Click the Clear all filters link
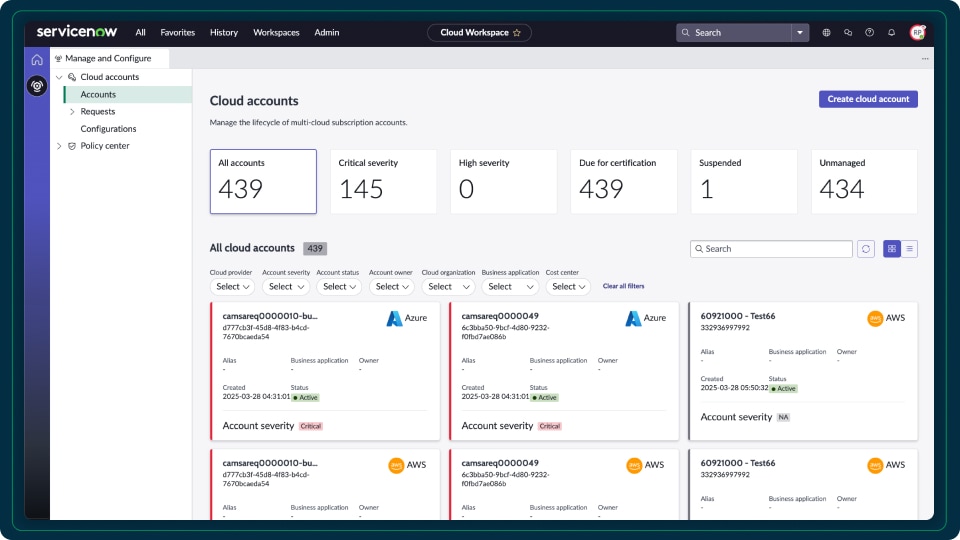Viewport: 960px width, 540px height. (x=623, y=287)
